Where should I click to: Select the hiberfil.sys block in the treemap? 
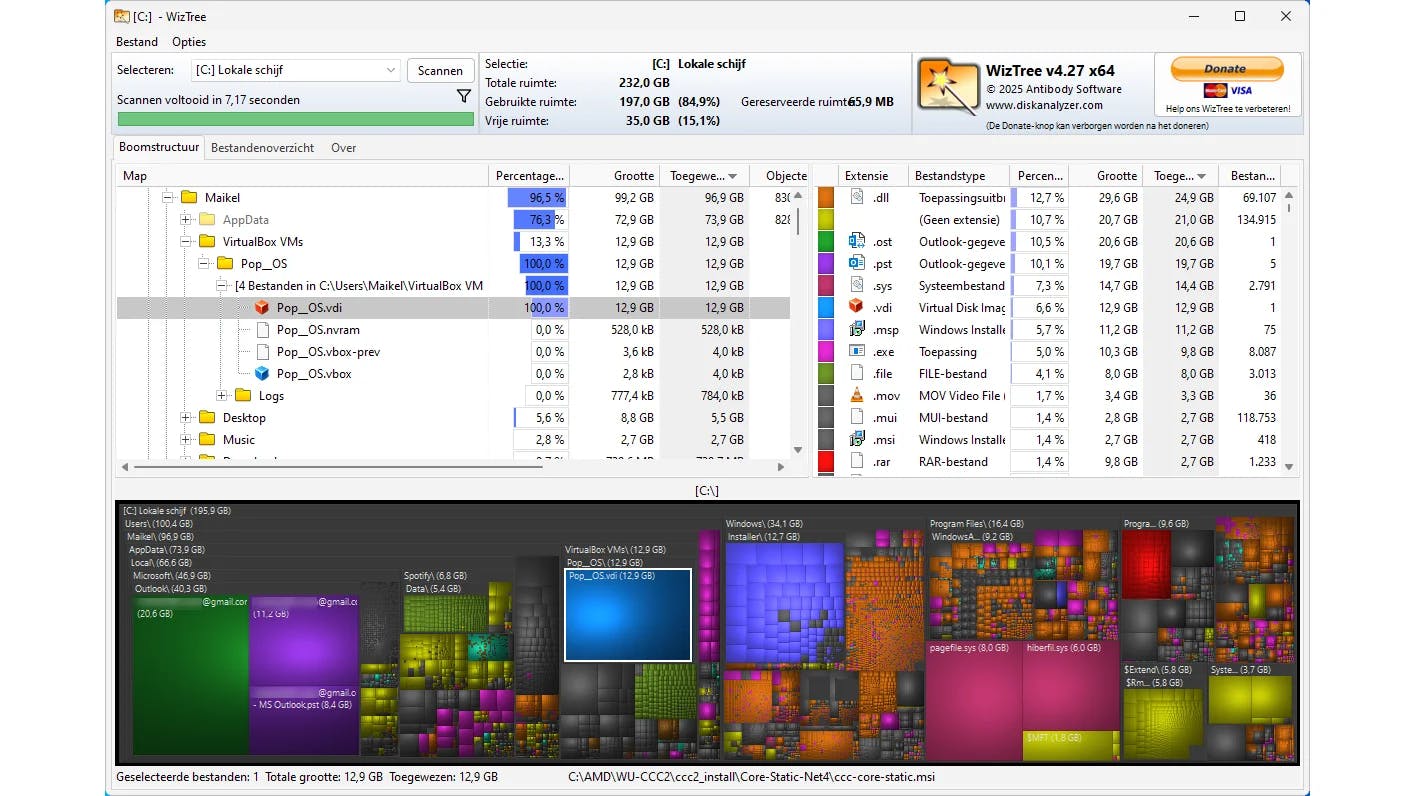click(x=1071, y=685)
